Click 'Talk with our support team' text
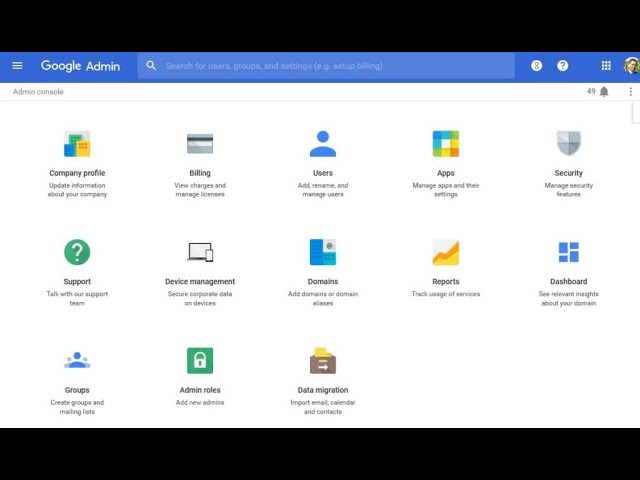The width and height of the screenshot is (640, 480). pos(77,298)
